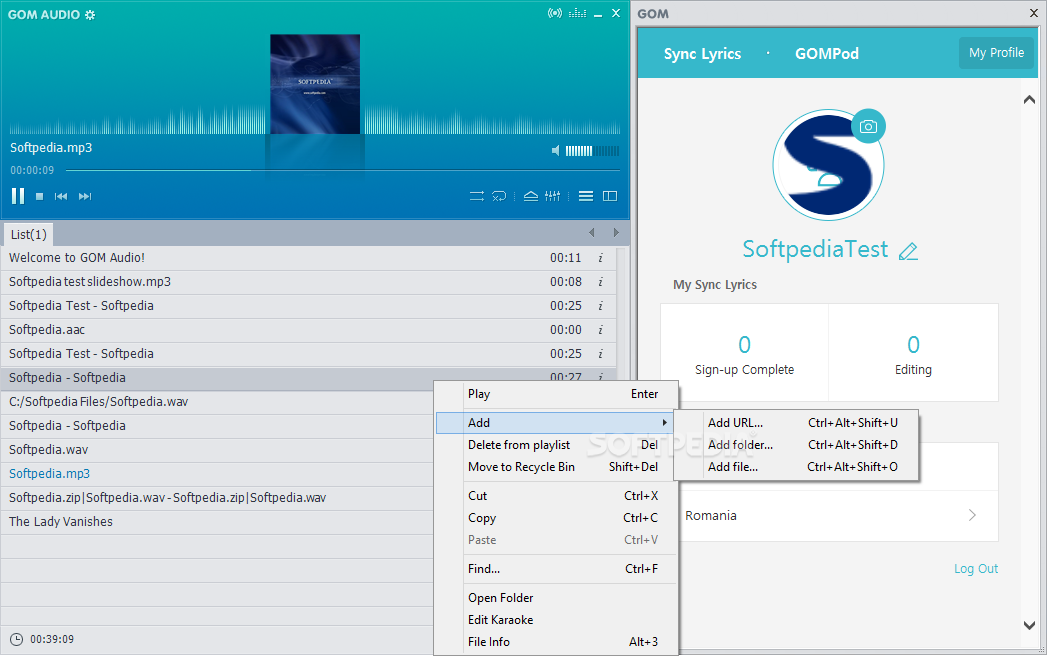Select the List(1) playlist tab

click(x=29, y=234)
